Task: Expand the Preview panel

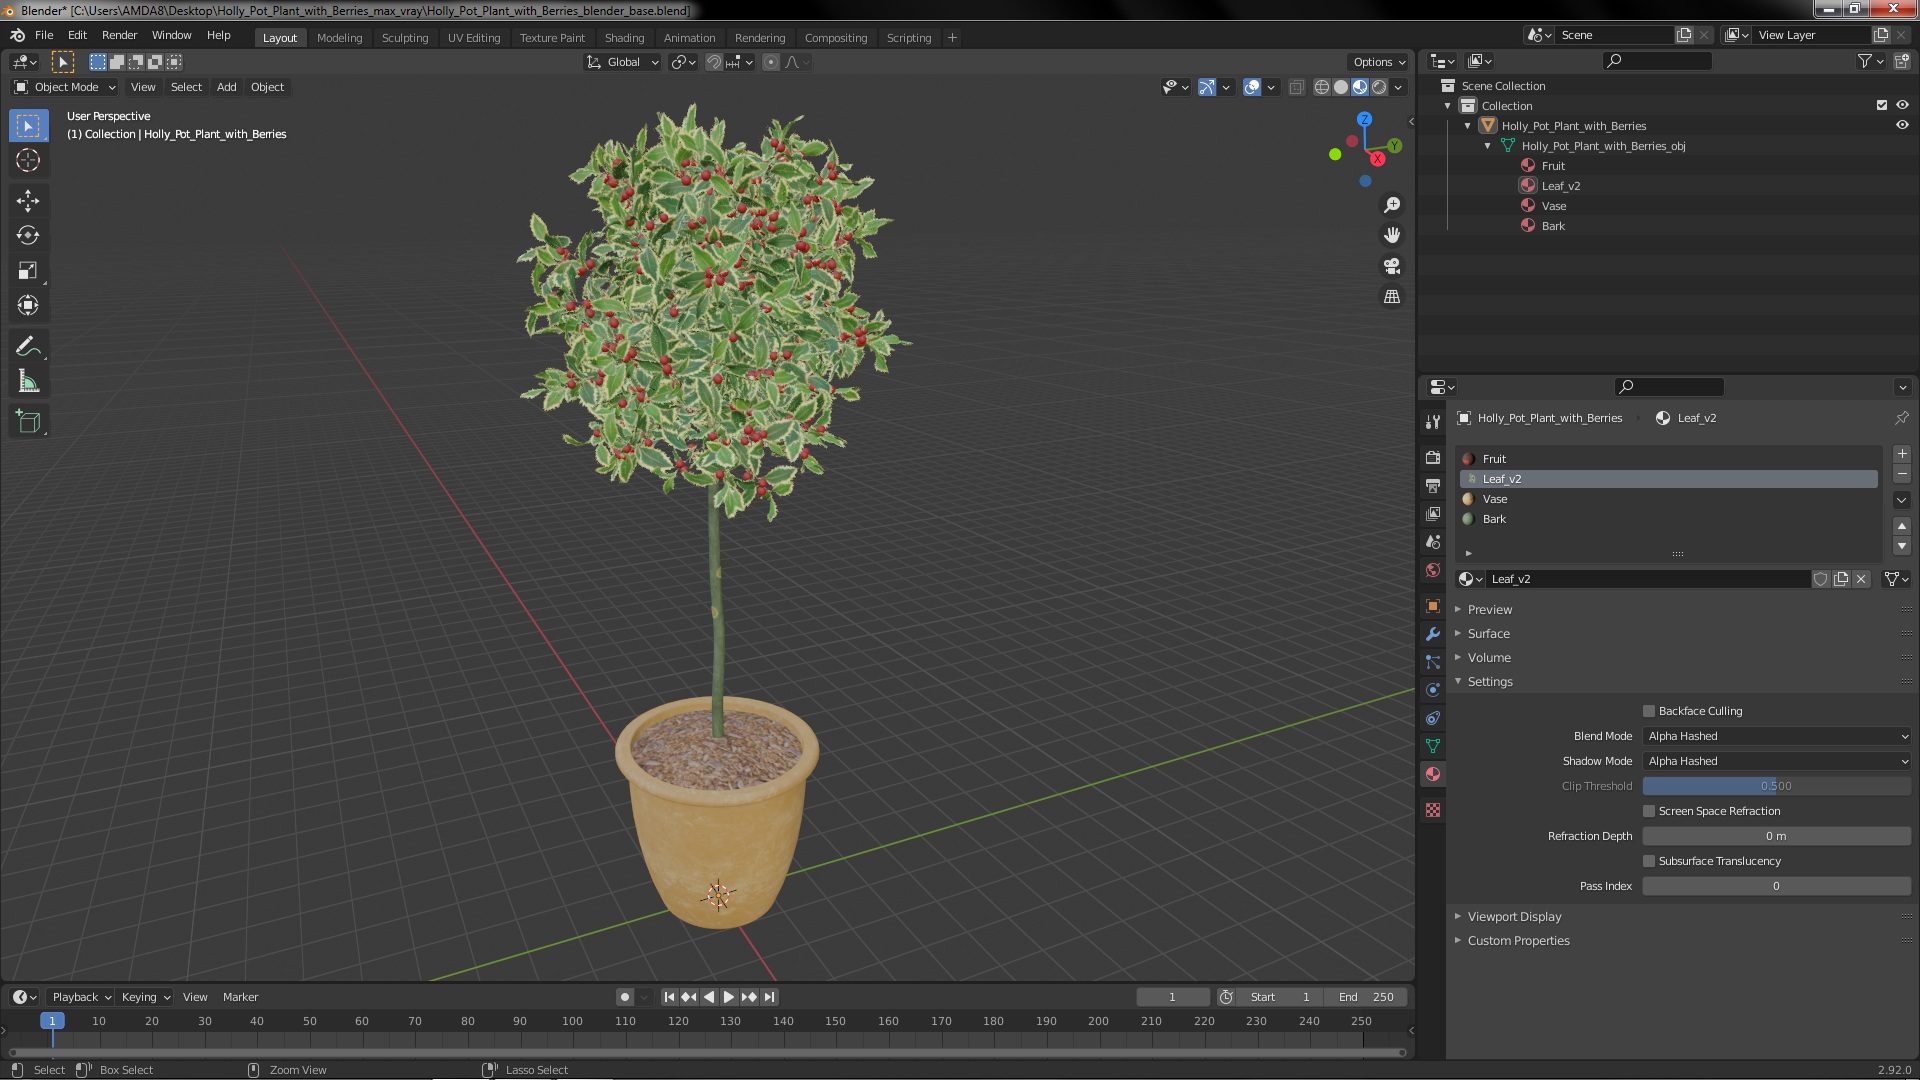Action: [x=1489, y=609]
